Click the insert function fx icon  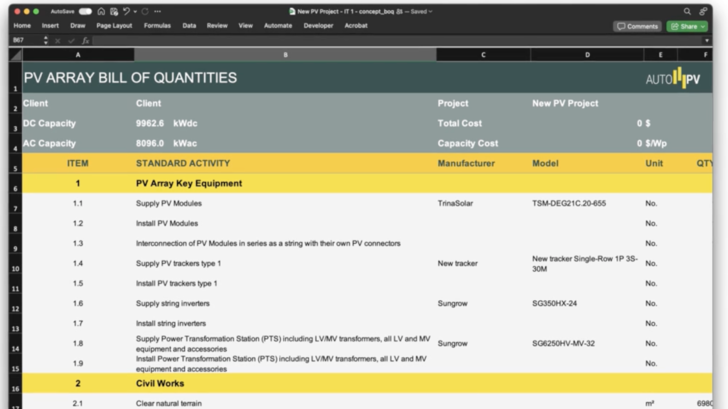click(x=86, y=40)
